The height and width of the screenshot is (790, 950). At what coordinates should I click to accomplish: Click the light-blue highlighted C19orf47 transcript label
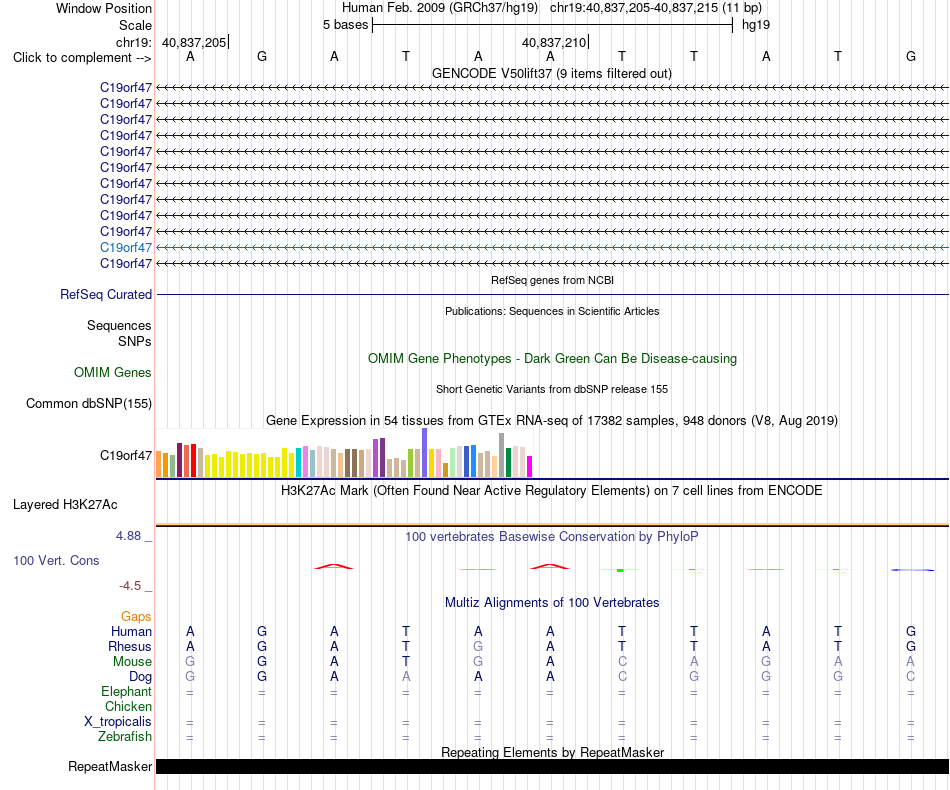point(125,247)
